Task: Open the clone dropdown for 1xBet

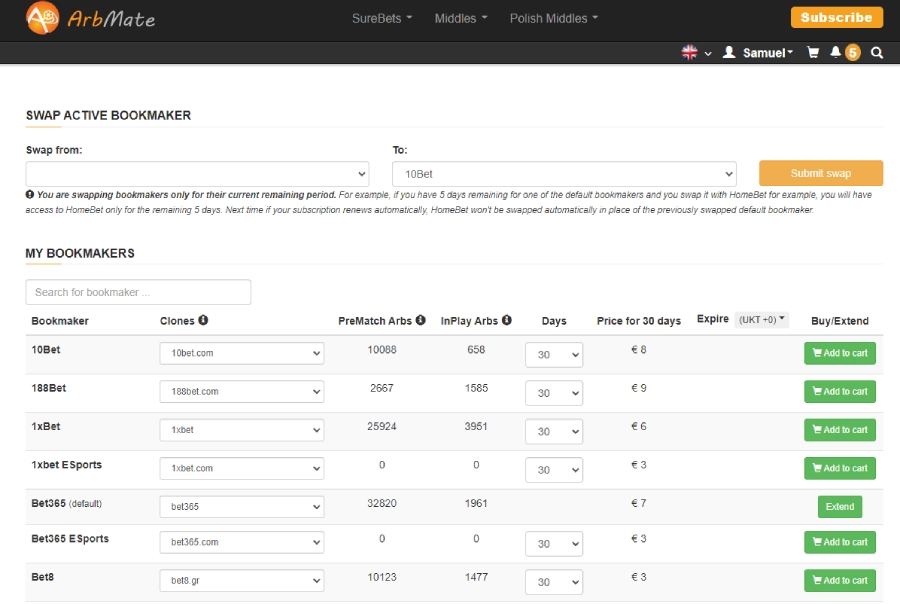Action: [242, 430]
